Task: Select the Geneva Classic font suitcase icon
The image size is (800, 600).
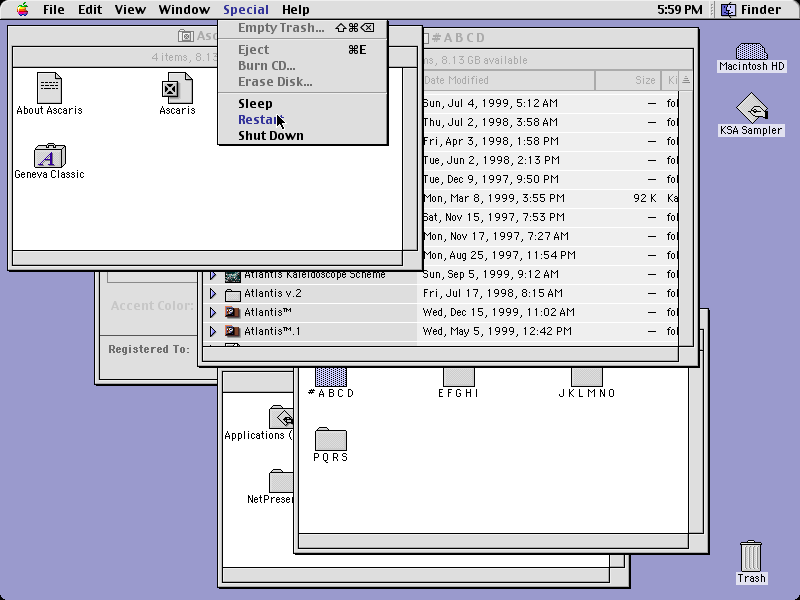Action: click(49, 156)
